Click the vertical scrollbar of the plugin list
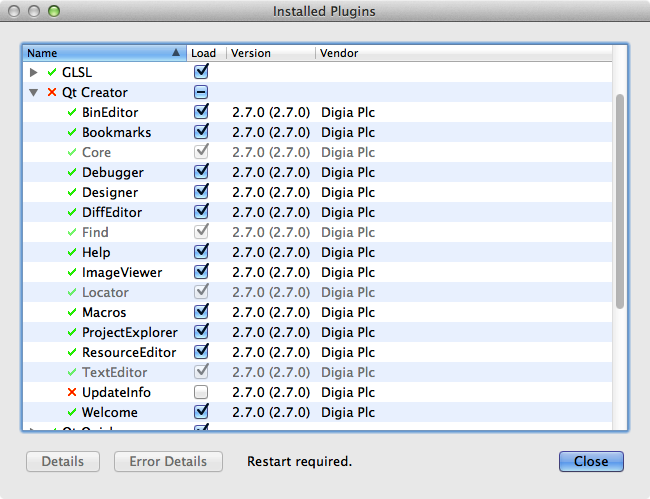Image resolution: width=650 pixels, height=499 pixels. [x=620, y=200]
